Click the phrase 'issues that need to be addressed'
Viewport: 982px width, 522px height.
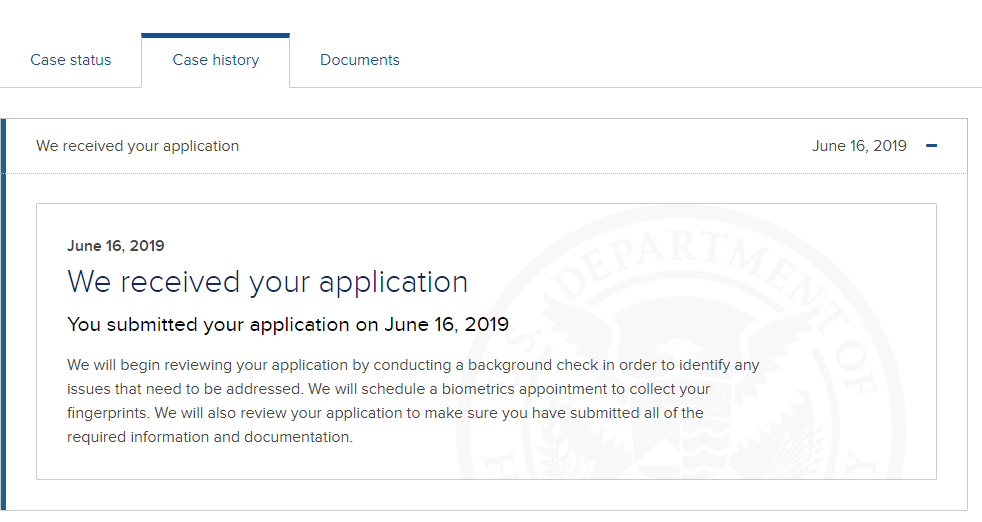point(185,389)
